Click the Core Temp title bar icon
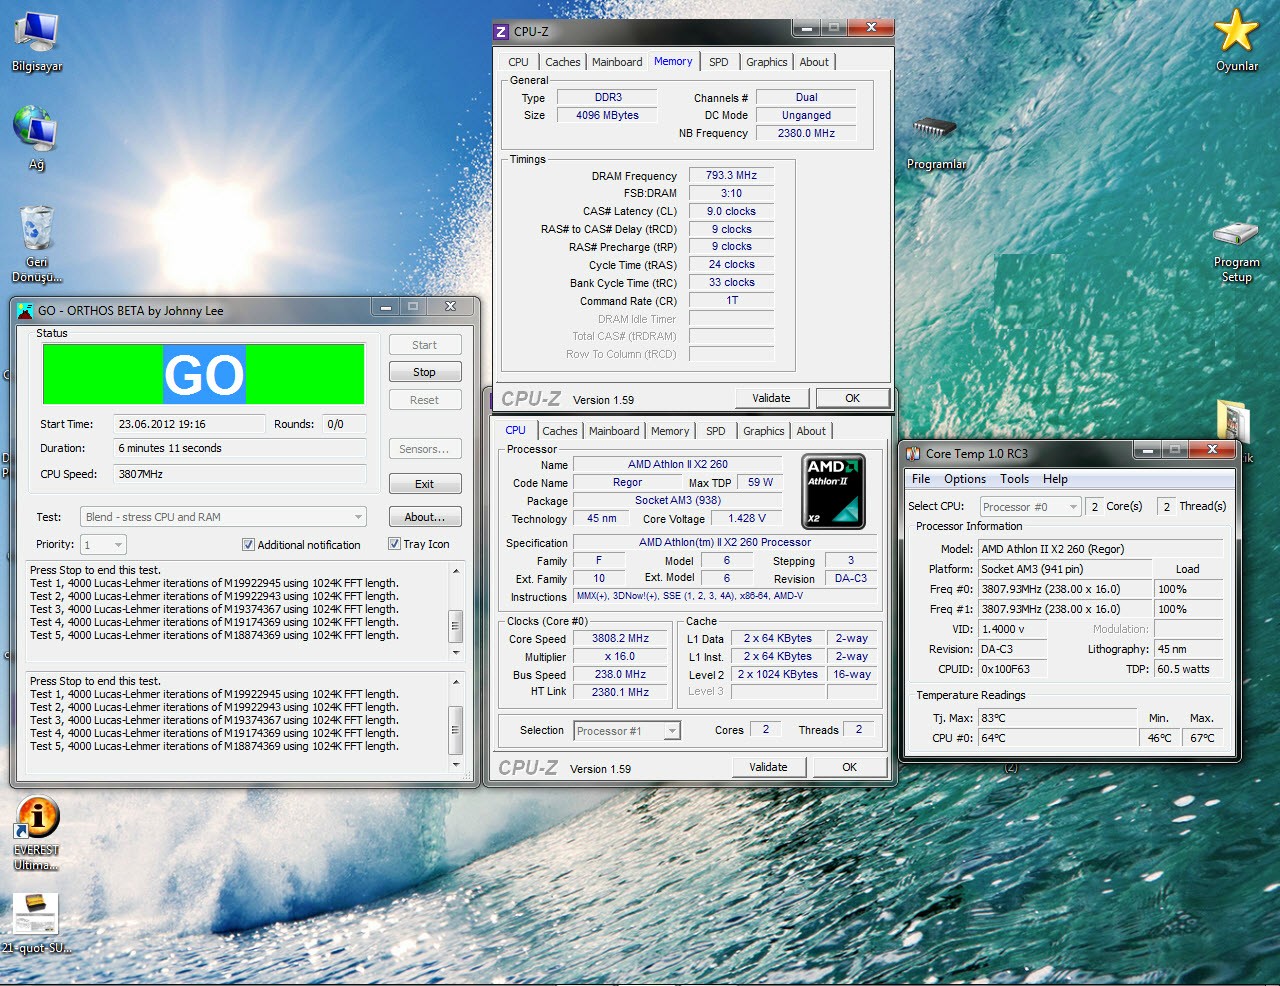 coord(913,454)
